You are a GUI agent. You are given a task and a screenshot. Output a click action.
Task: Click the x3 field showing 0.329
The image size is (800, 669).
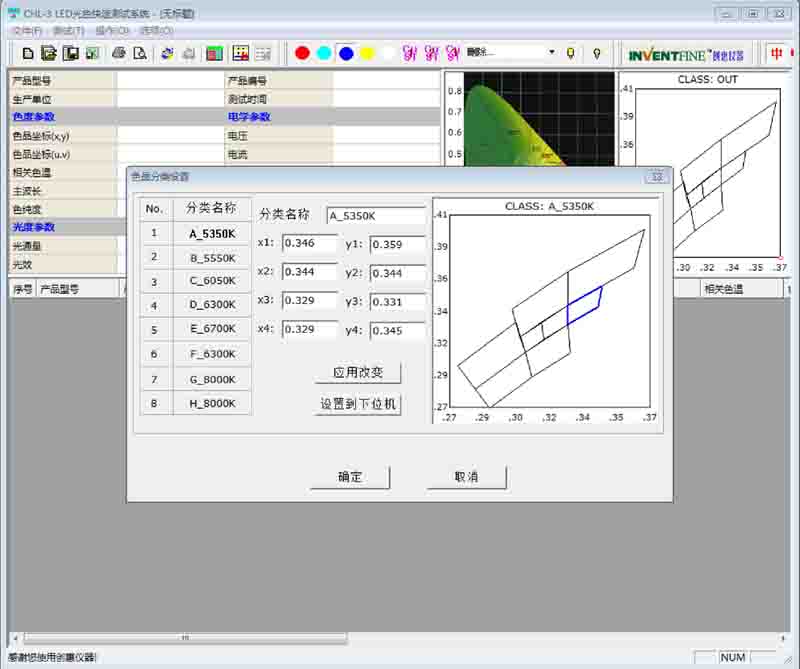click(310, 301)
